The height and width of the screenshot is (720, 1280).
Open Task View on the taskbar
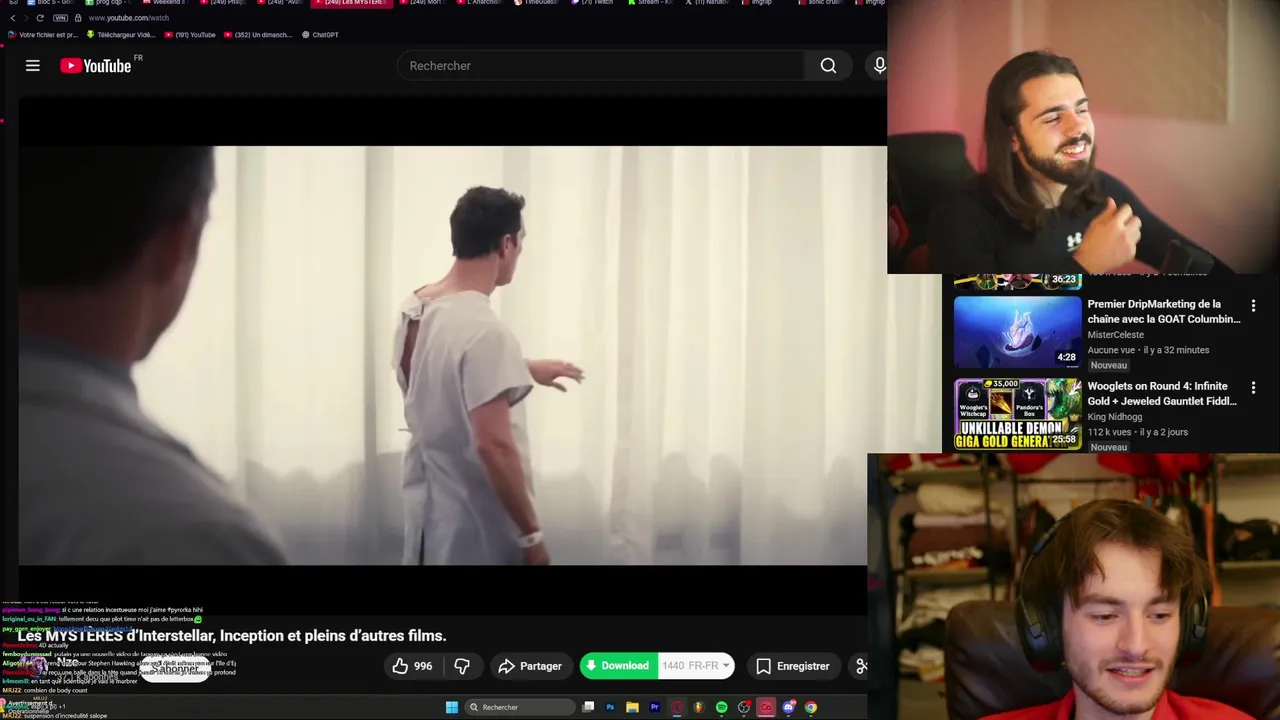pos(588,707)
